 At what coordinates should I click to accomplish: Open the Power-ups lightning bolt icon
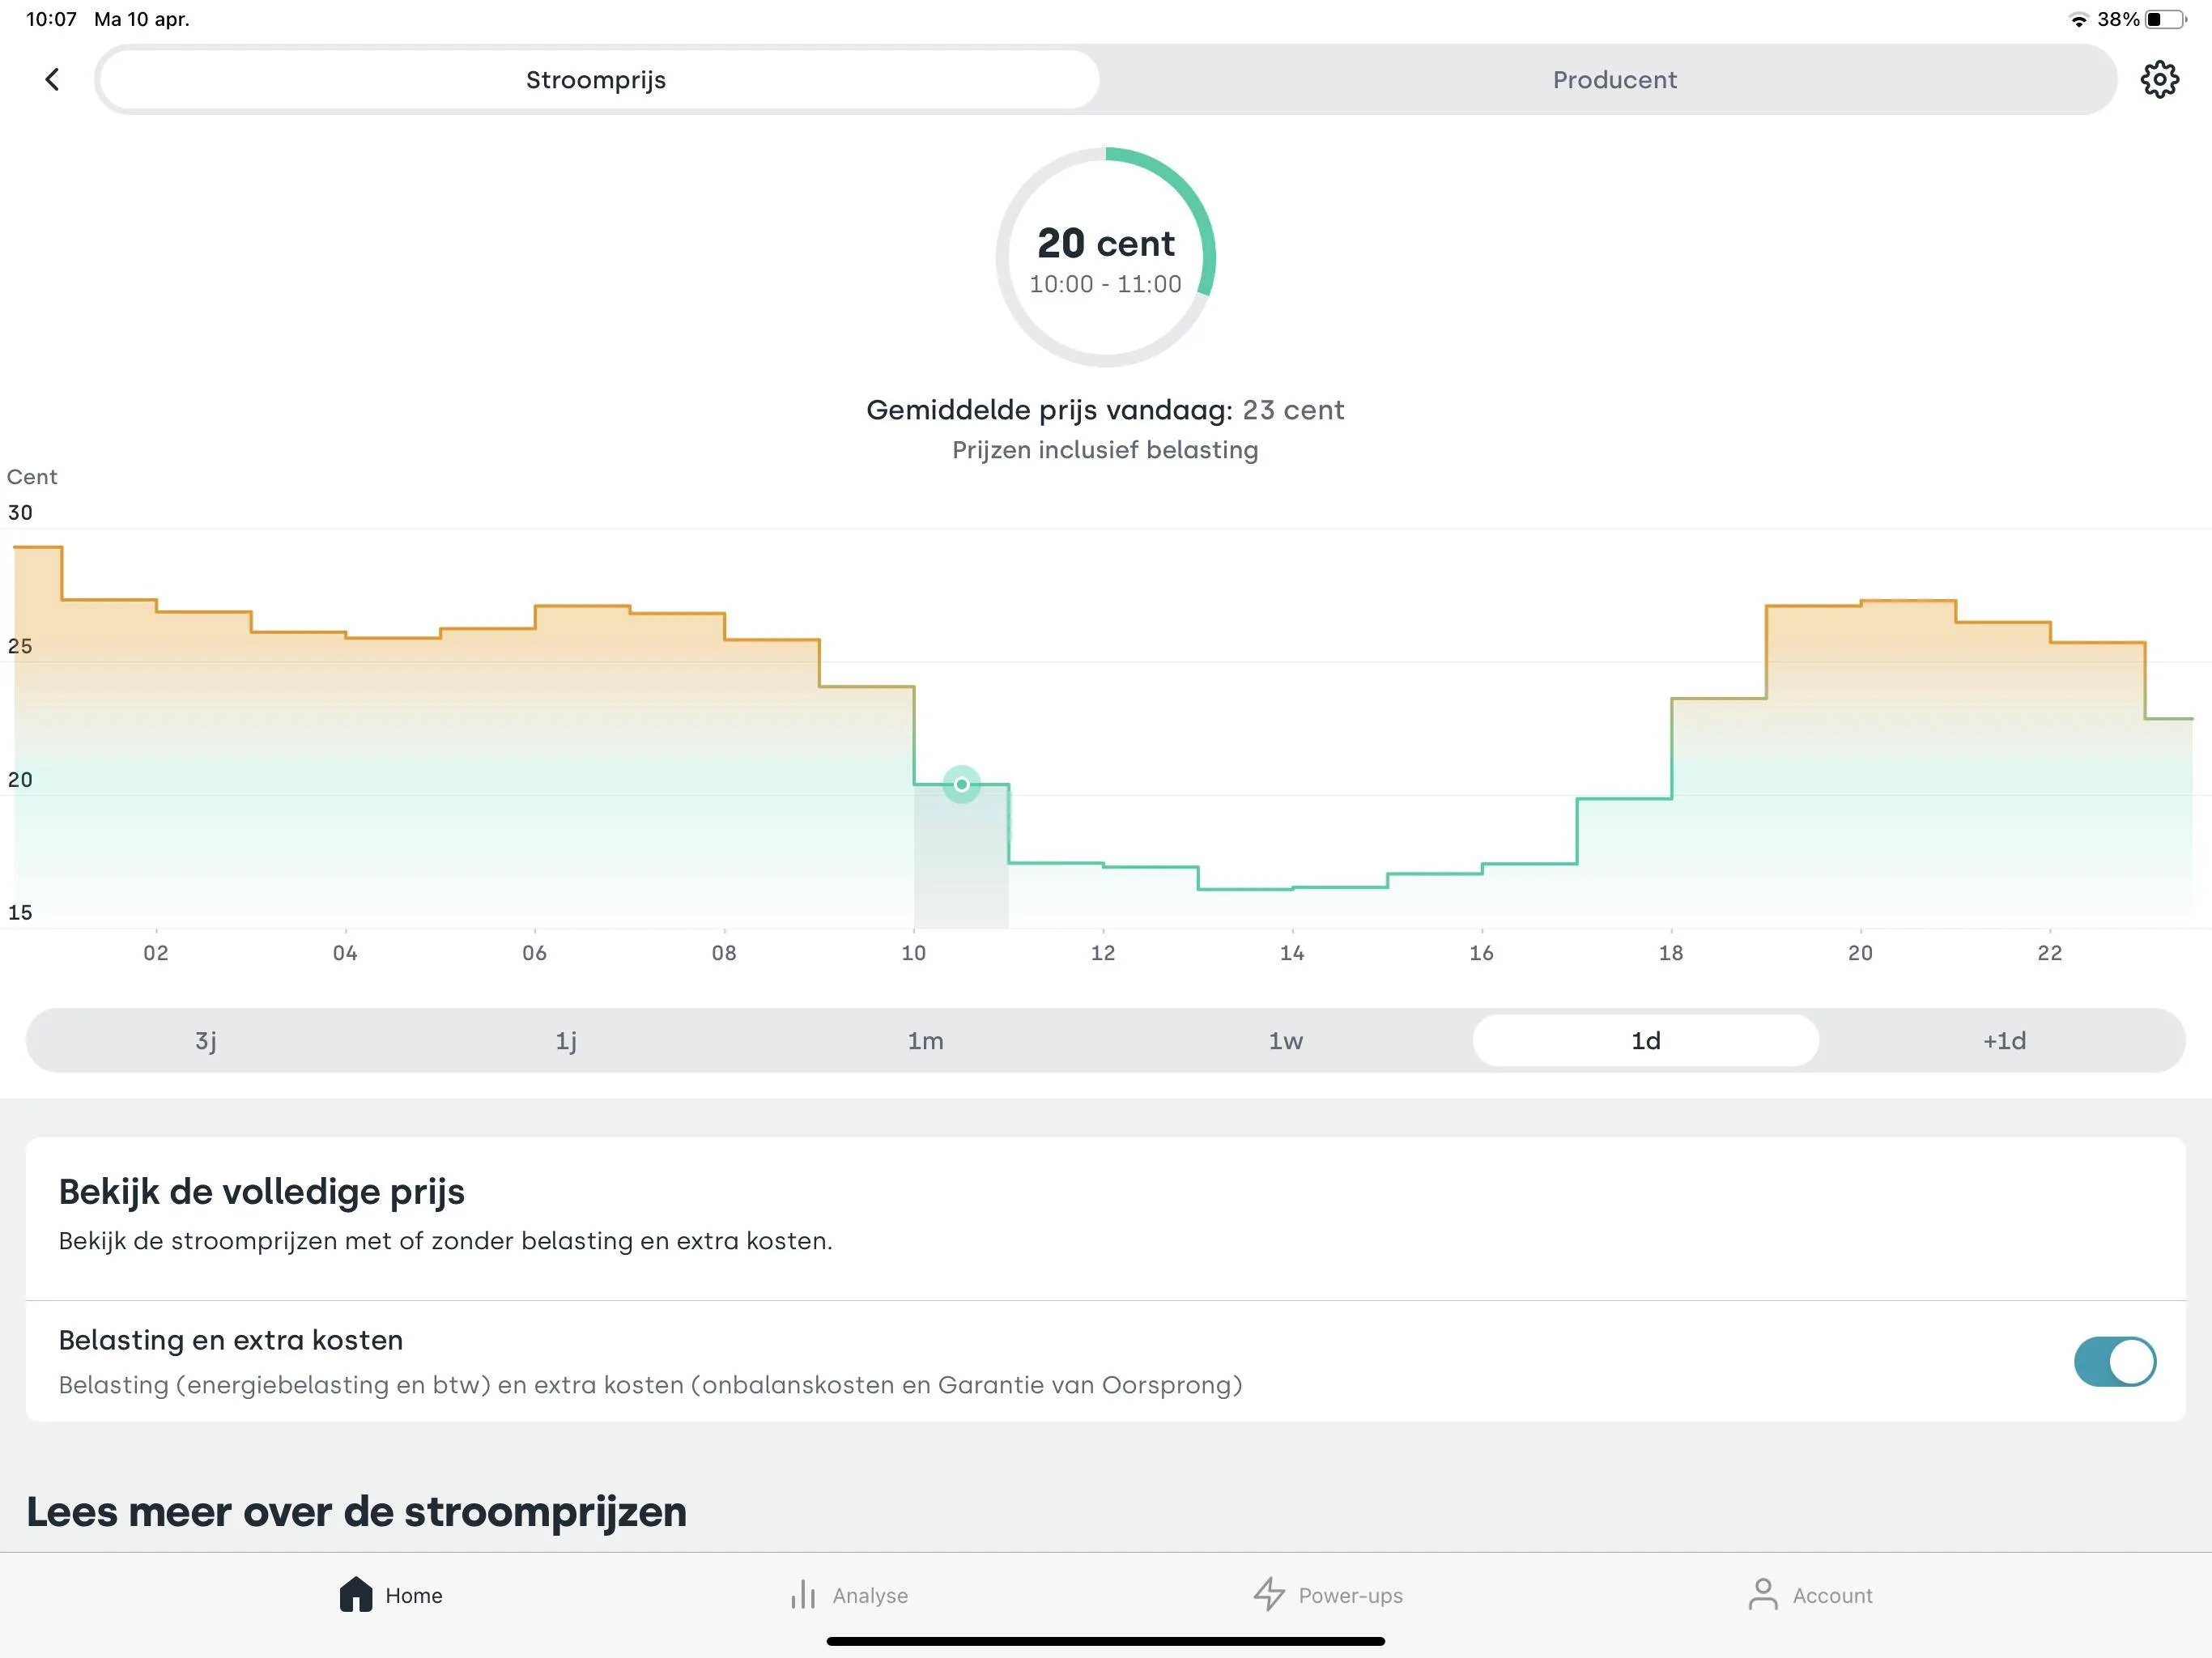(x=1269, y=1594)
